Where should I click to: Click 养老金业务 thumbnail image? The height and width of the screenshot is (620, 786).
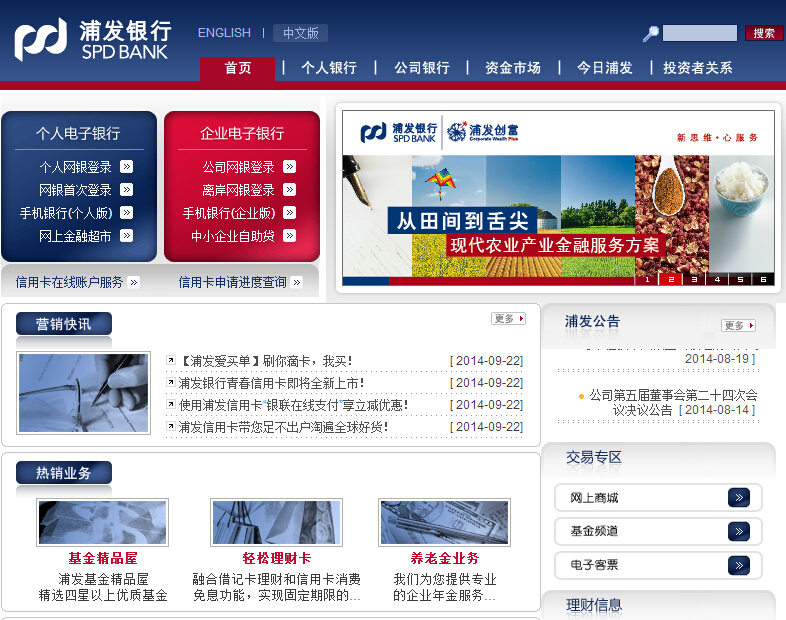point(445,522)
